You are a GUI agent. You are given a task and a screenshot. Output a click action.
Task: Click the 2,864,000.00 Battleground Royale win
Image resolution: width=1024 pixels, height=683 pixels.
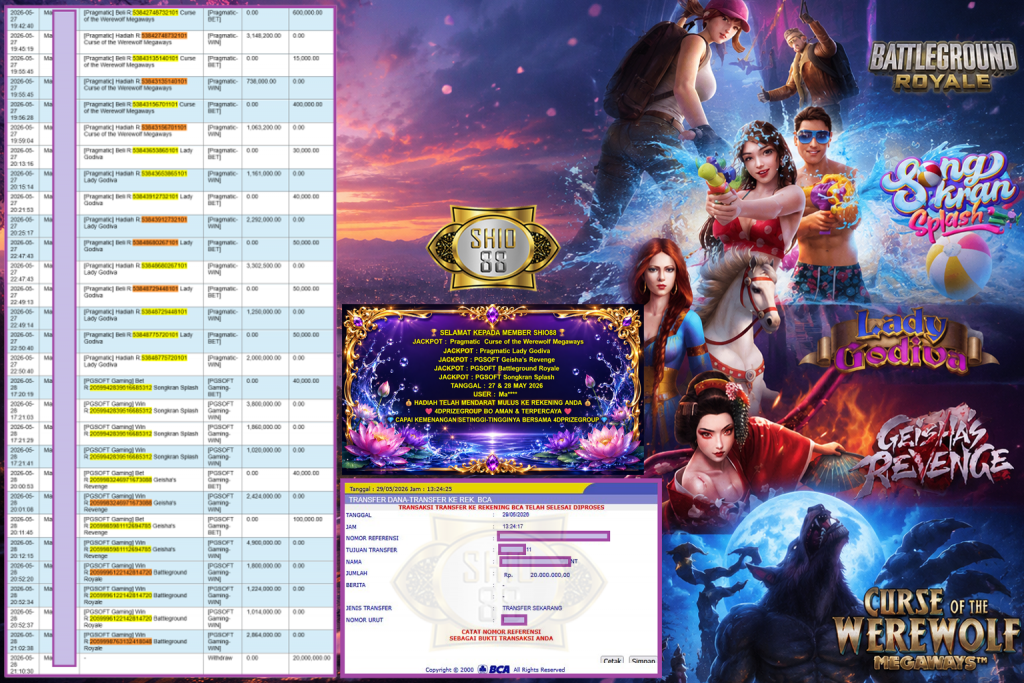point(263,635)
